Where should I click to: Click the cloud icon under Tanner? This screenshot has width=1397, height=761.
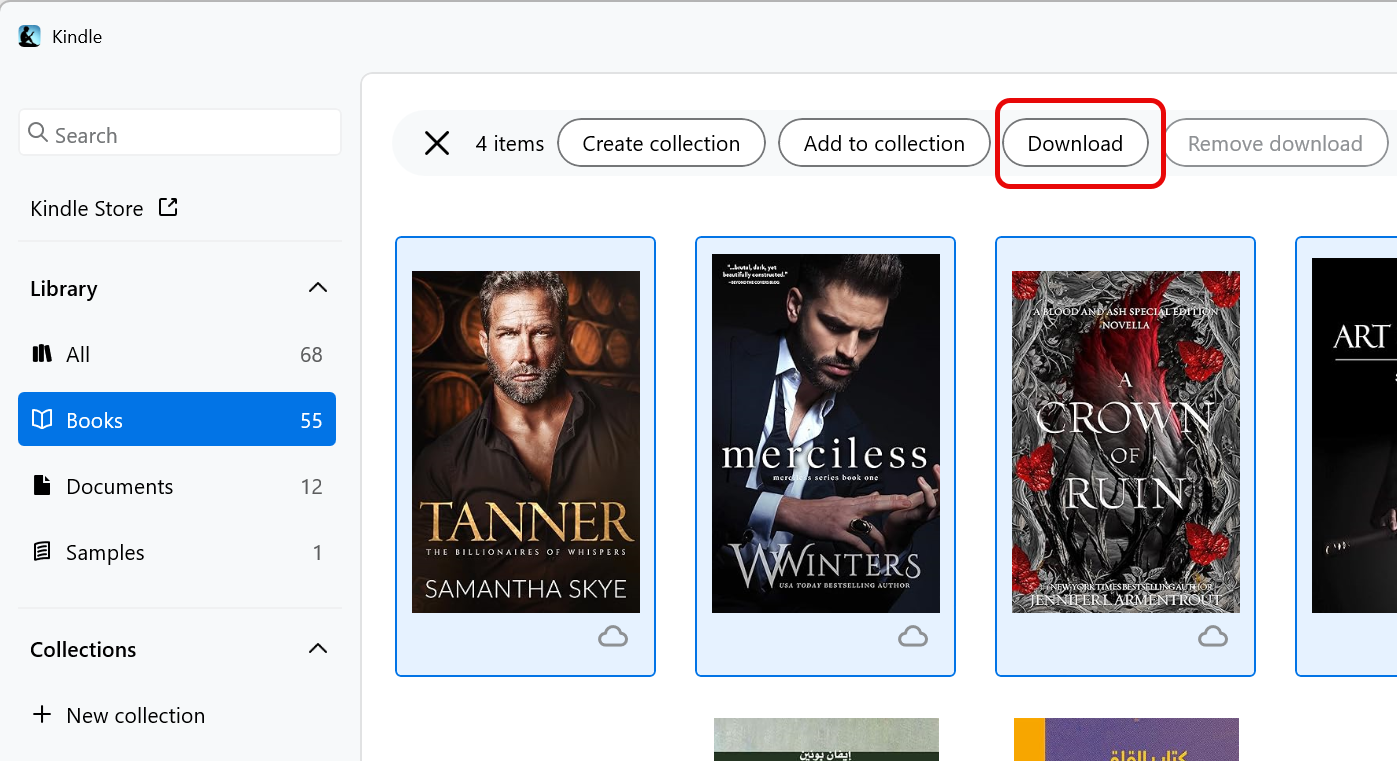coord(613,636)
